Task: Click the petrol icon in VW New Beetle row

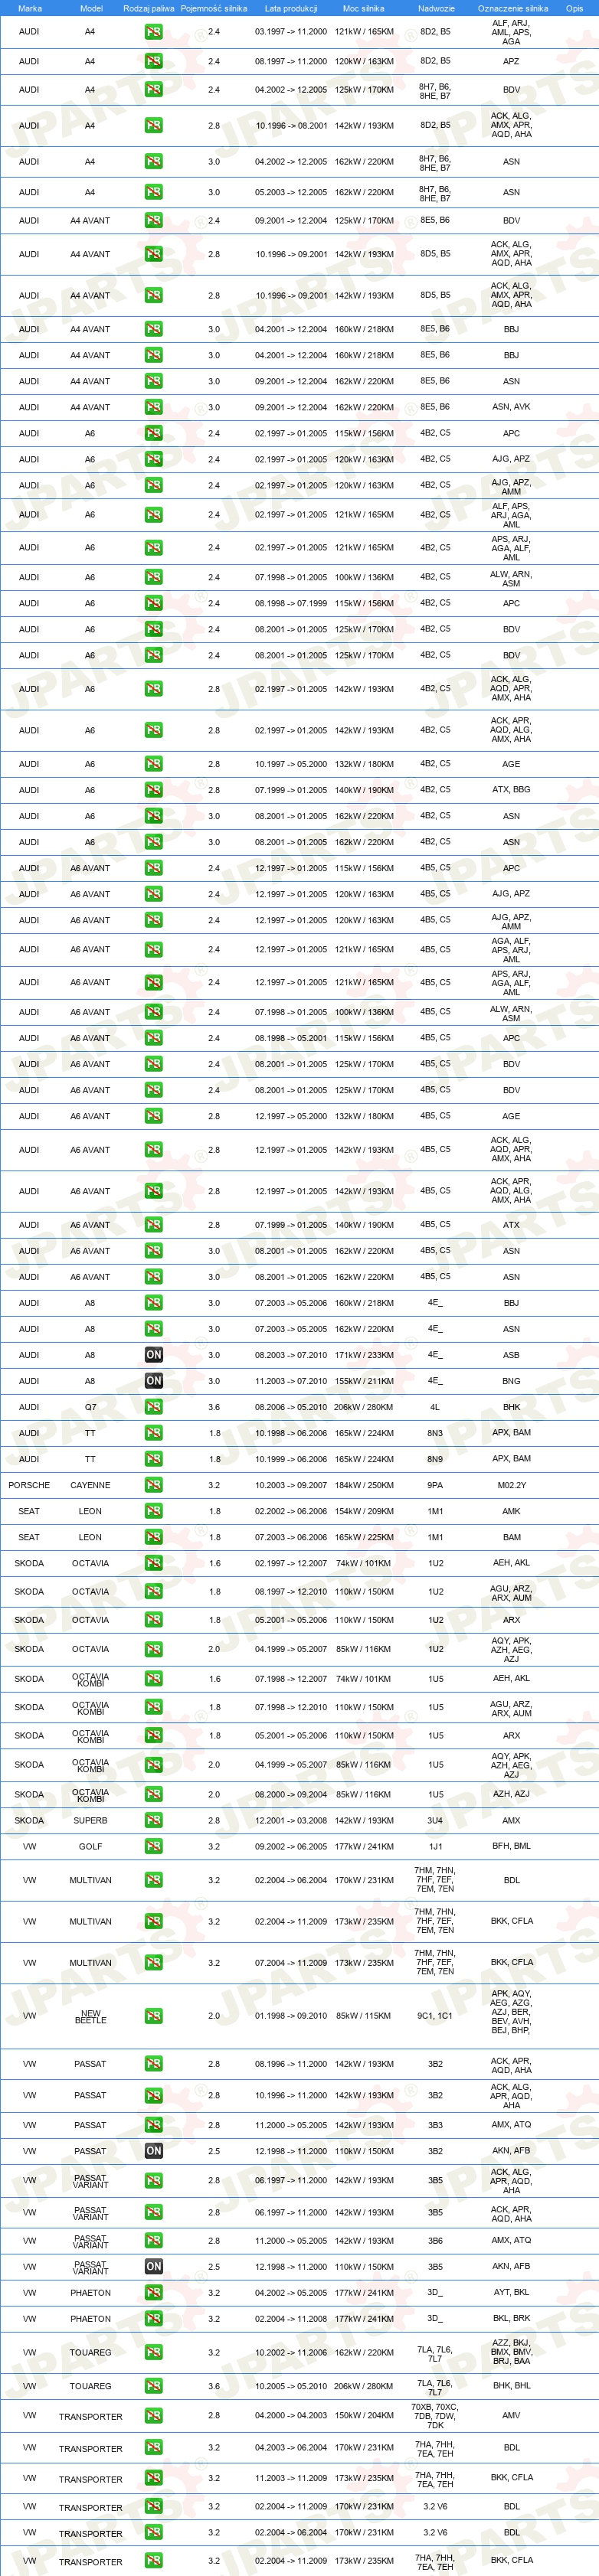Action: [x=153, y=2016]
